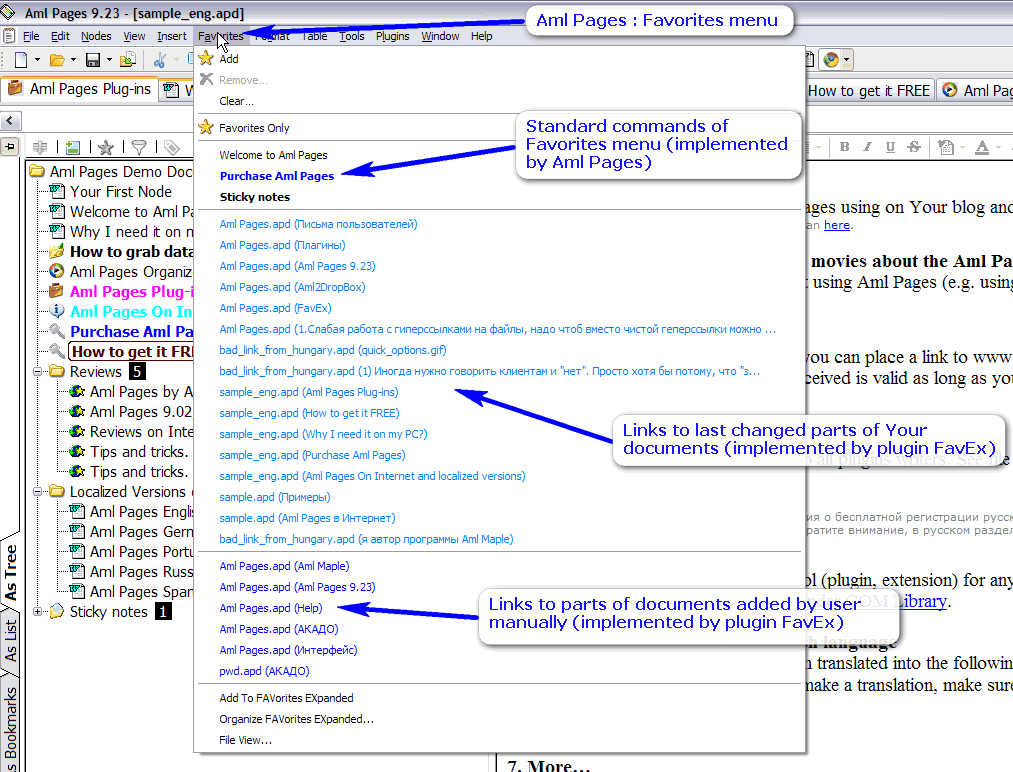
Task: Click the star icon beside Favorites Only
Action: coord(206,127)
